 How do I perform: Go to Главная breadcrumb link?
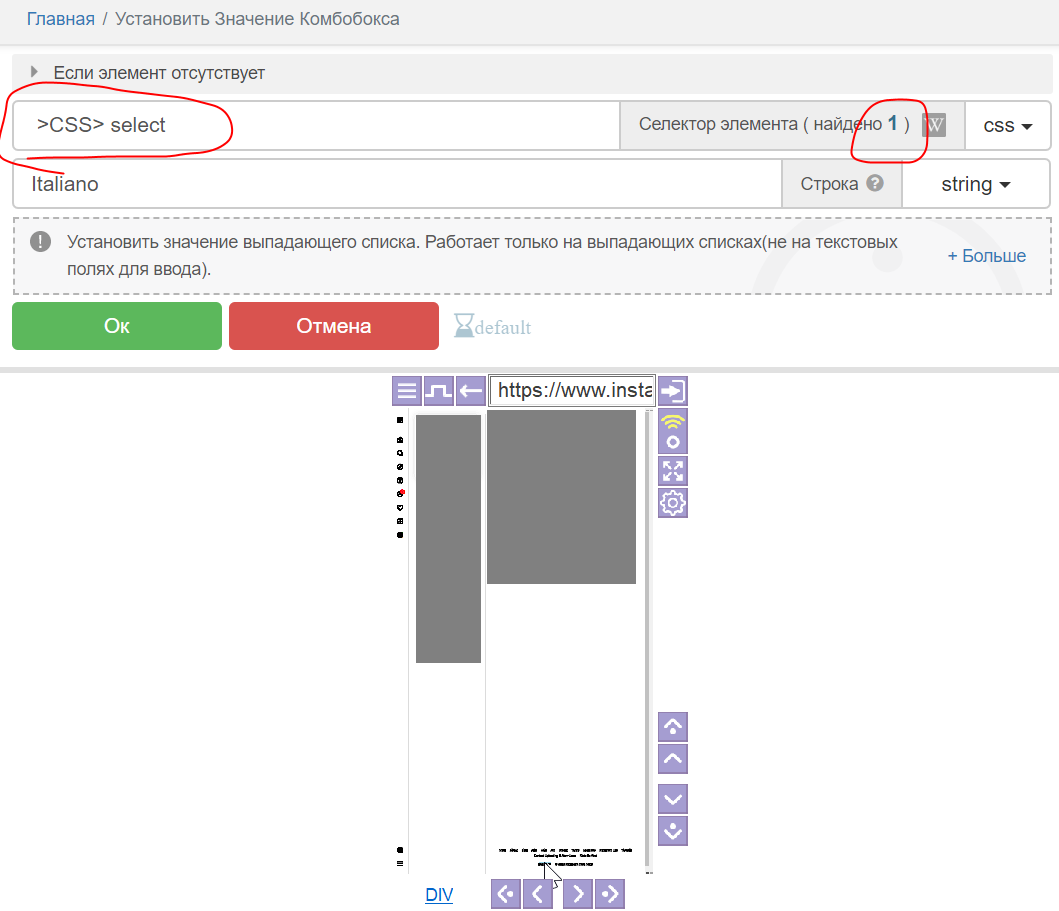click(x=60, y=19)
